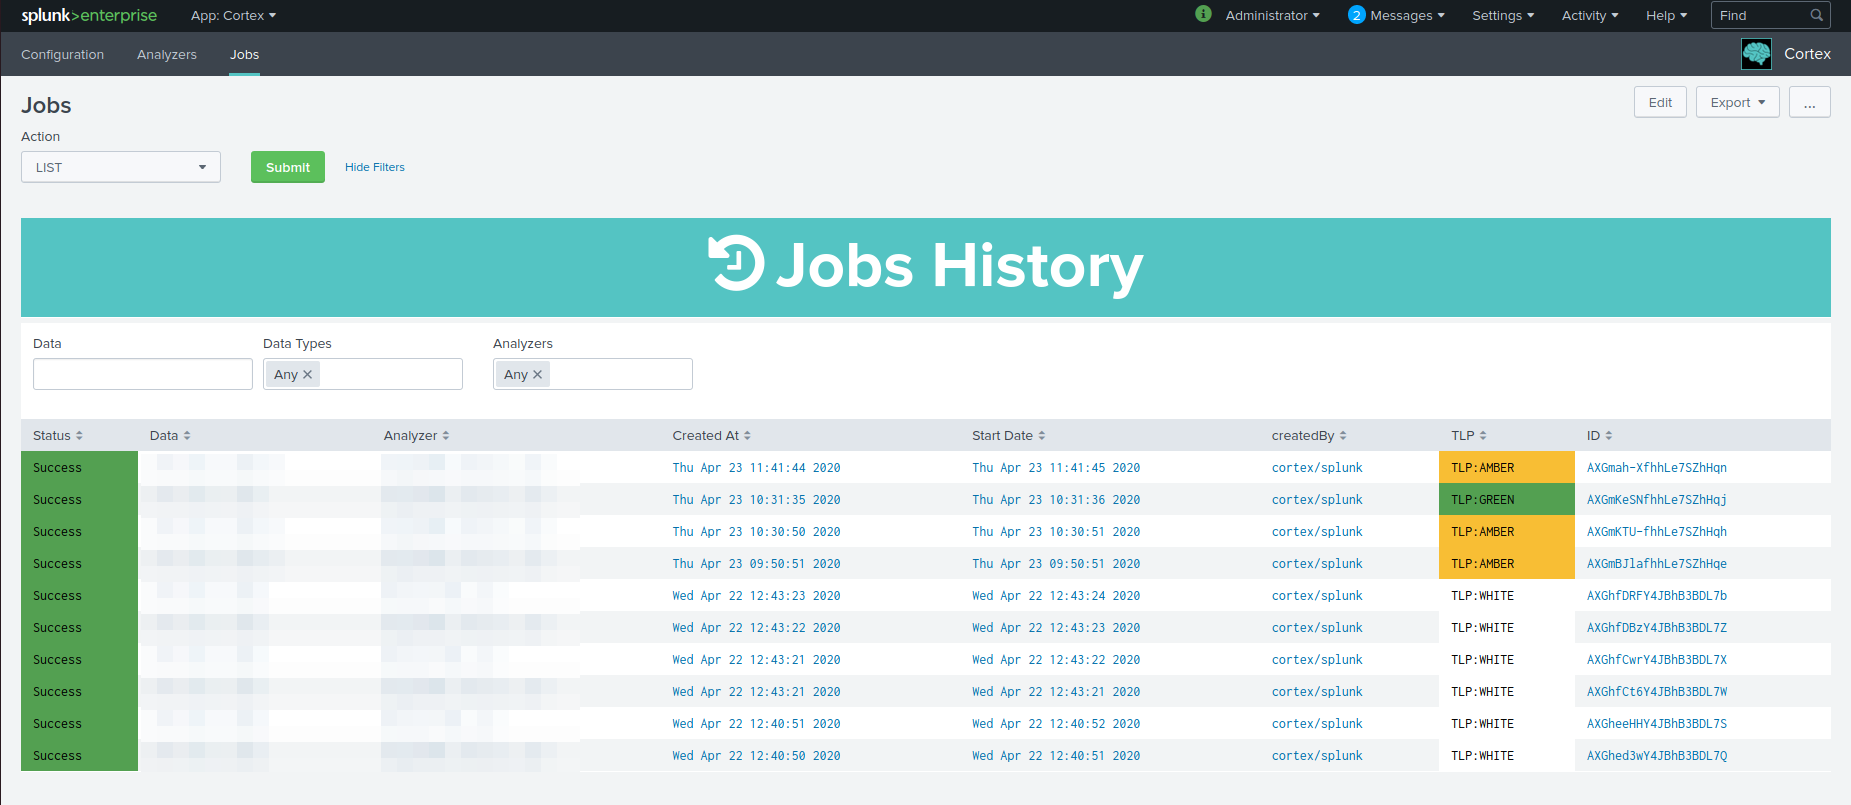Open the Administrator menu

(x=1272, y=15)
